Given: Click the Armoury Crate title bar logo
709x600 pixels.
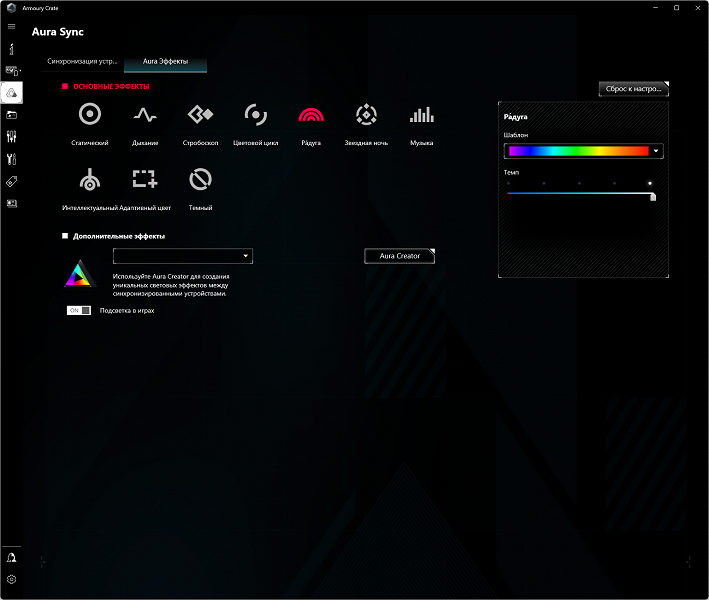Looking at the screenshot, I should point(12,8).
